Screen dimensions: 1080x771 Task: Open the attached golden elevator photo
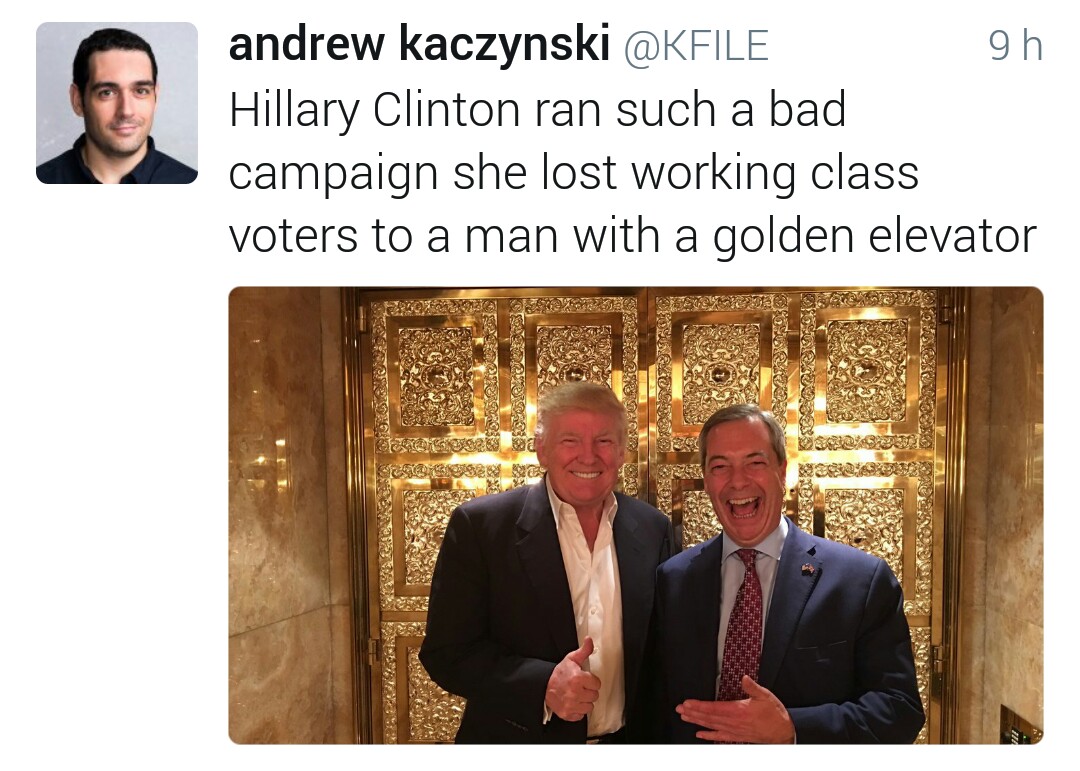tap(635, 515)
